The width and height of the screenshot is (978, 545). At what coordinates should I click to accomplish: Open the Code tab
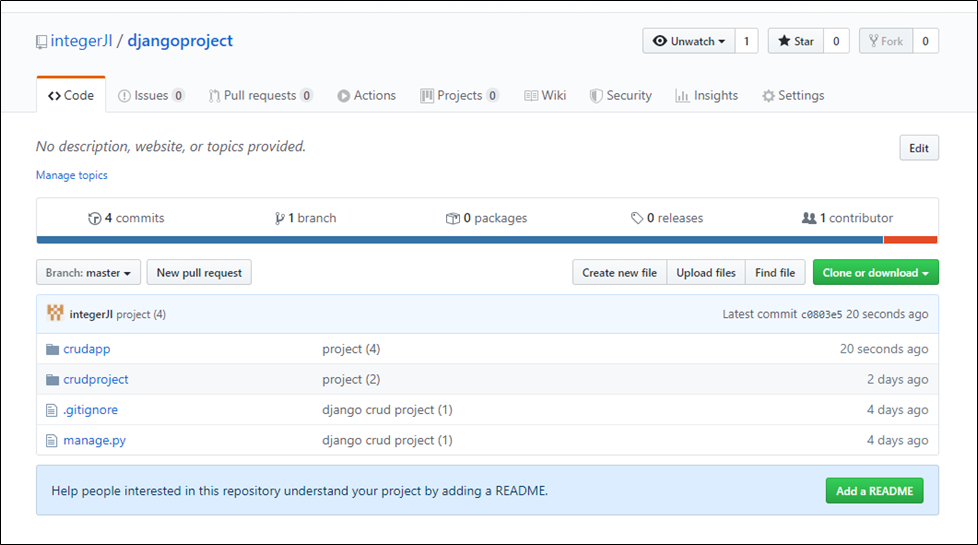[x=71, y=95]
